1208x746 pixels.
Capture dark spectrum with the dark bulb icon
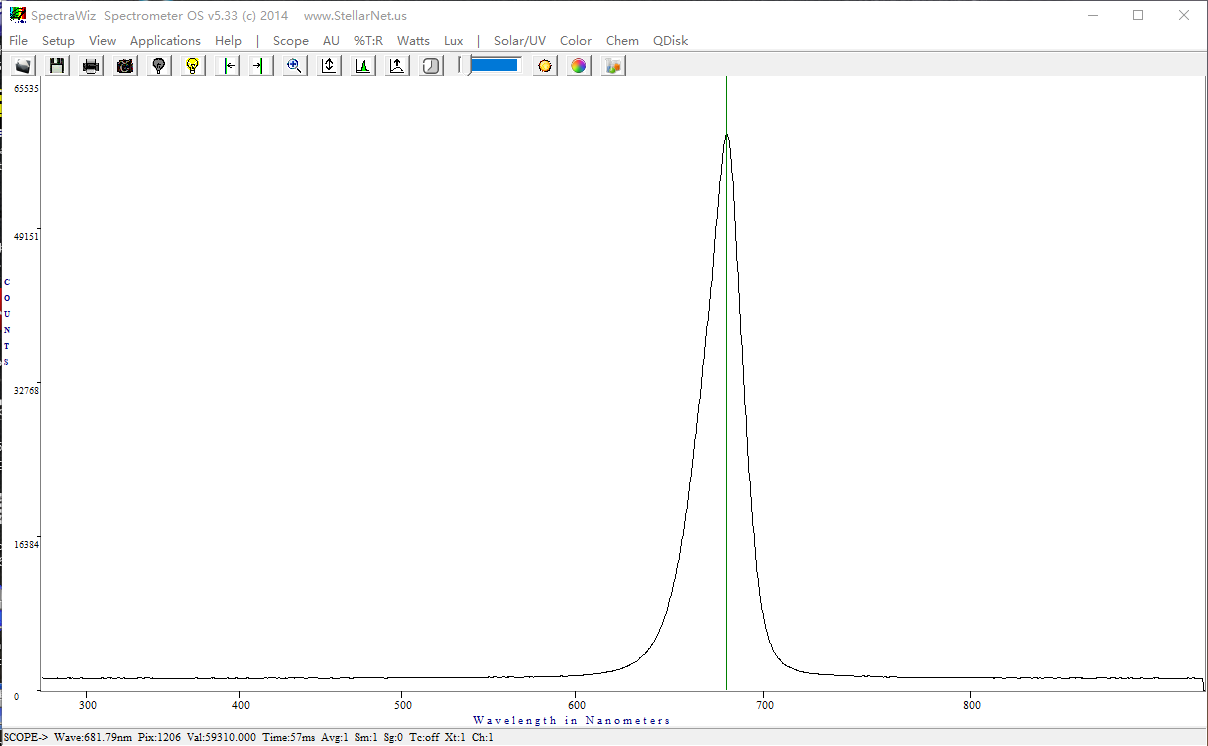coord(159,66)
